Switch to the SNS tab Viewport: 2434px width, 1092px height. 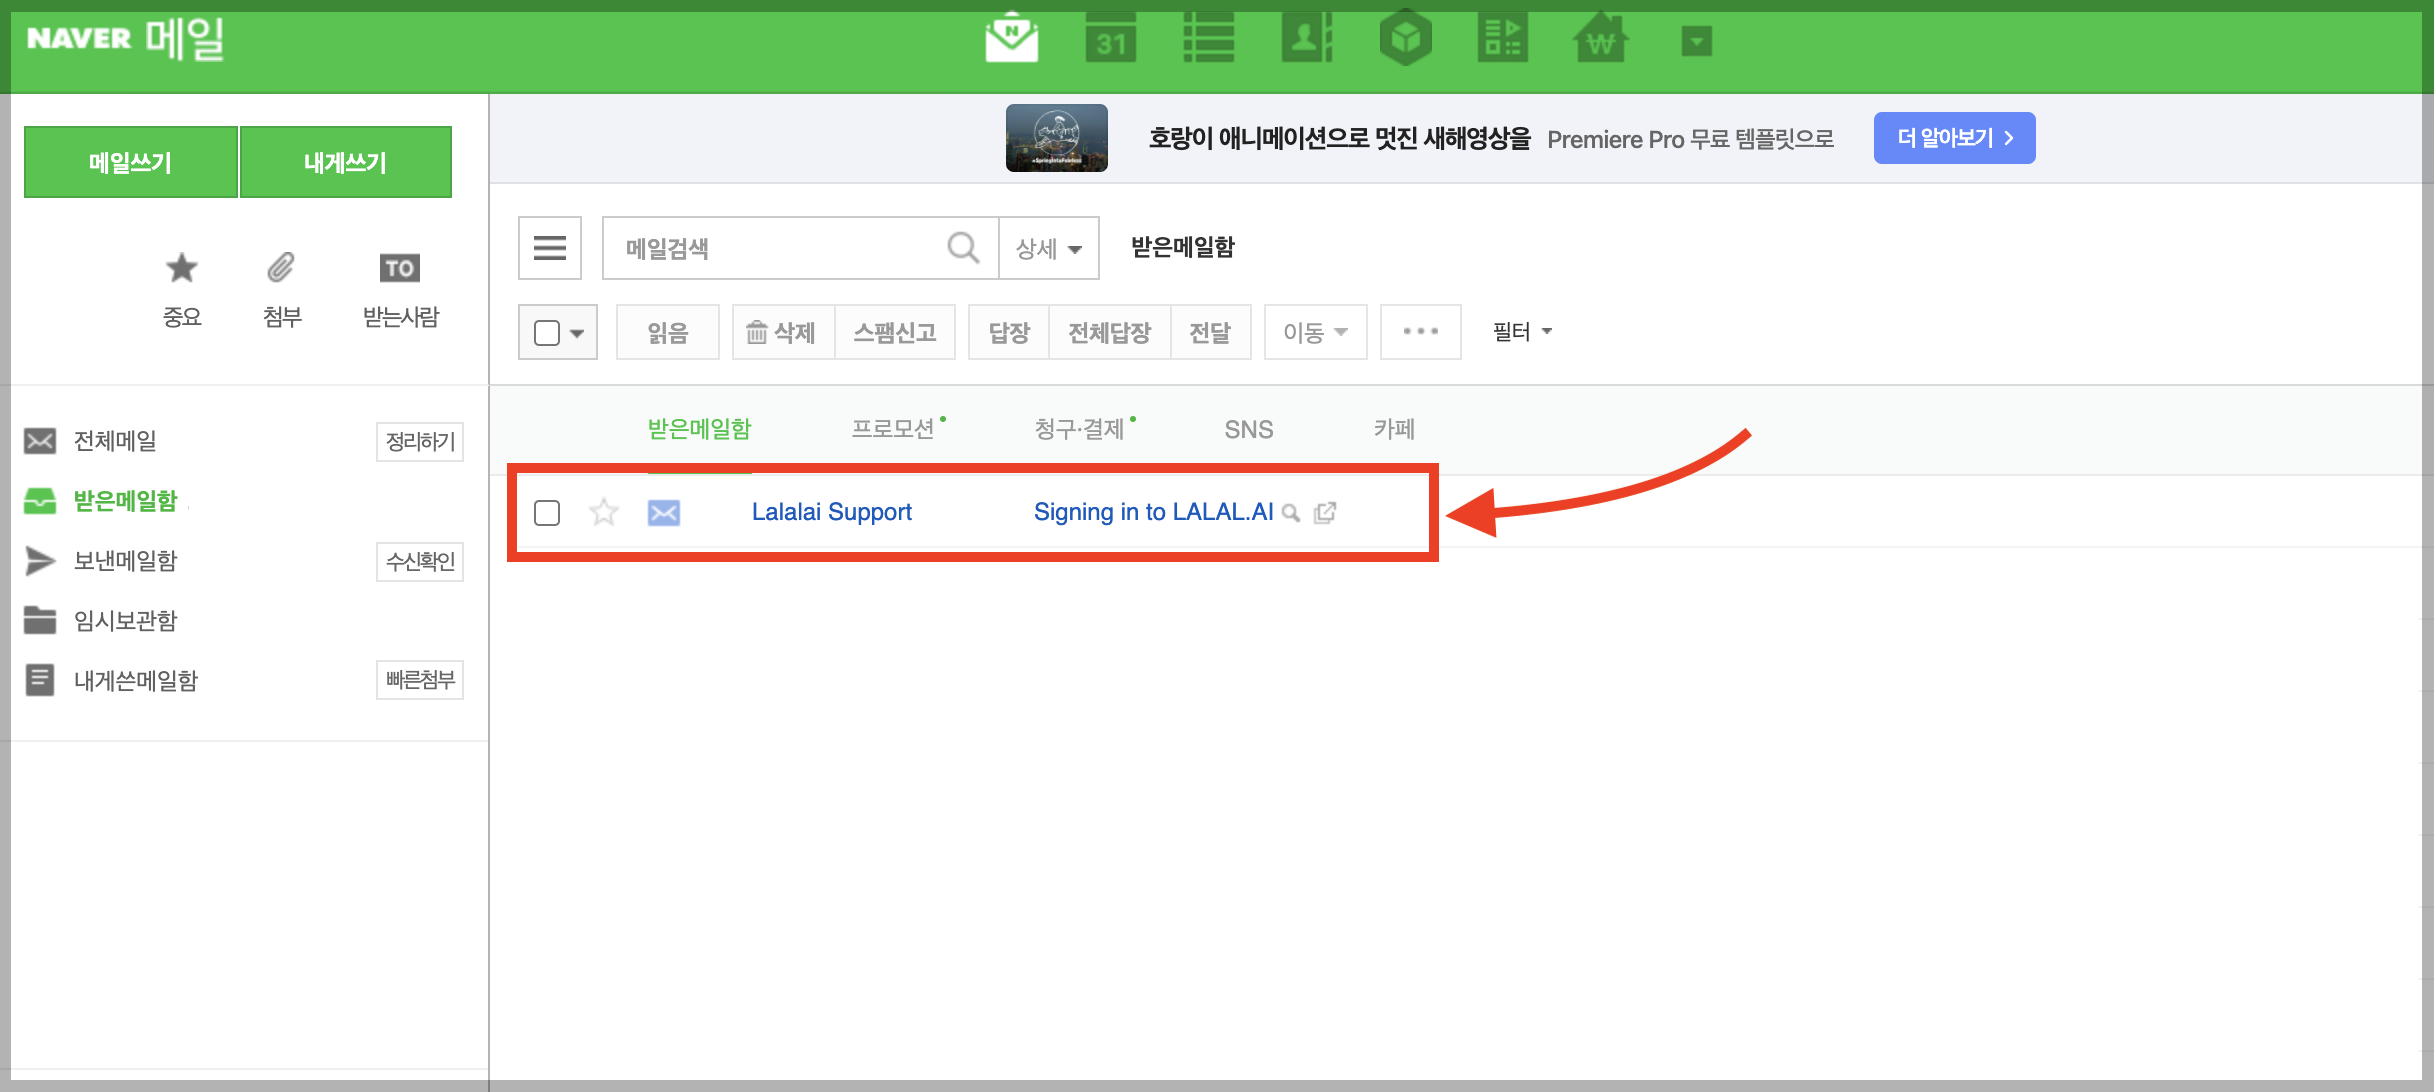click(x=1248, y=429)
